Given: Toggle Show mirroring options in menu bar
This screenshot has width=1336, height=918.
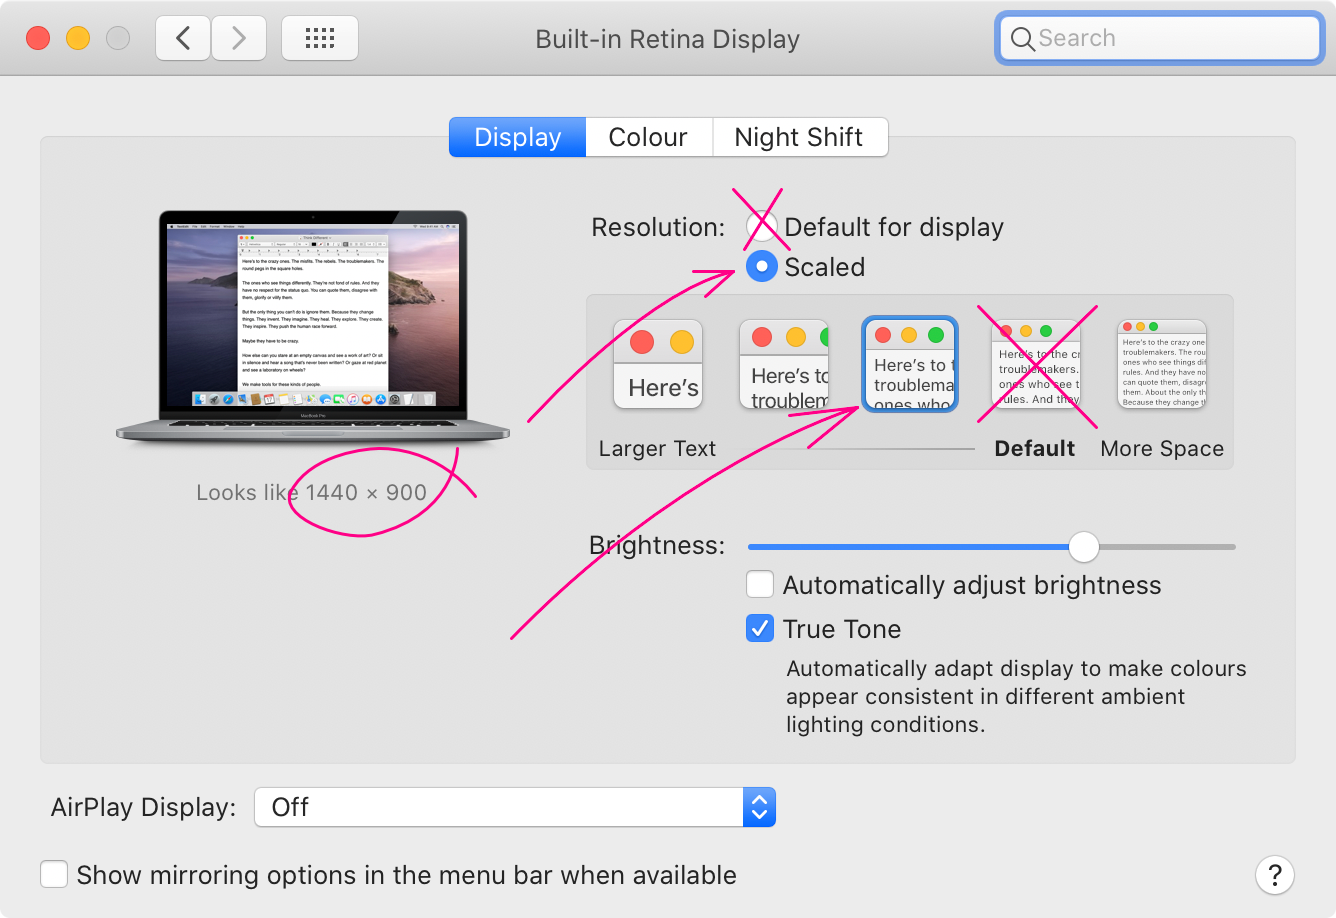Looking at the screenshot, I should (x=54, y=875).
